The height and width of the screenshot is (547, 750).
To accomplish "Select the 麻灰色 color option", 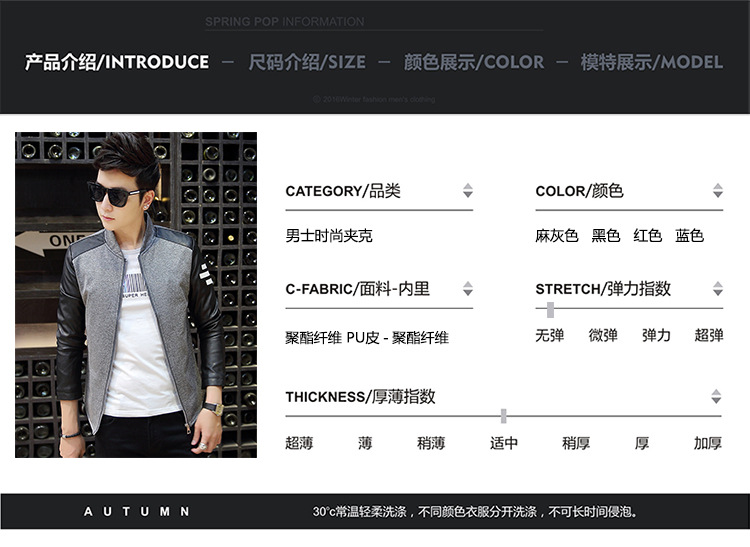I will [x=557, y=236].
